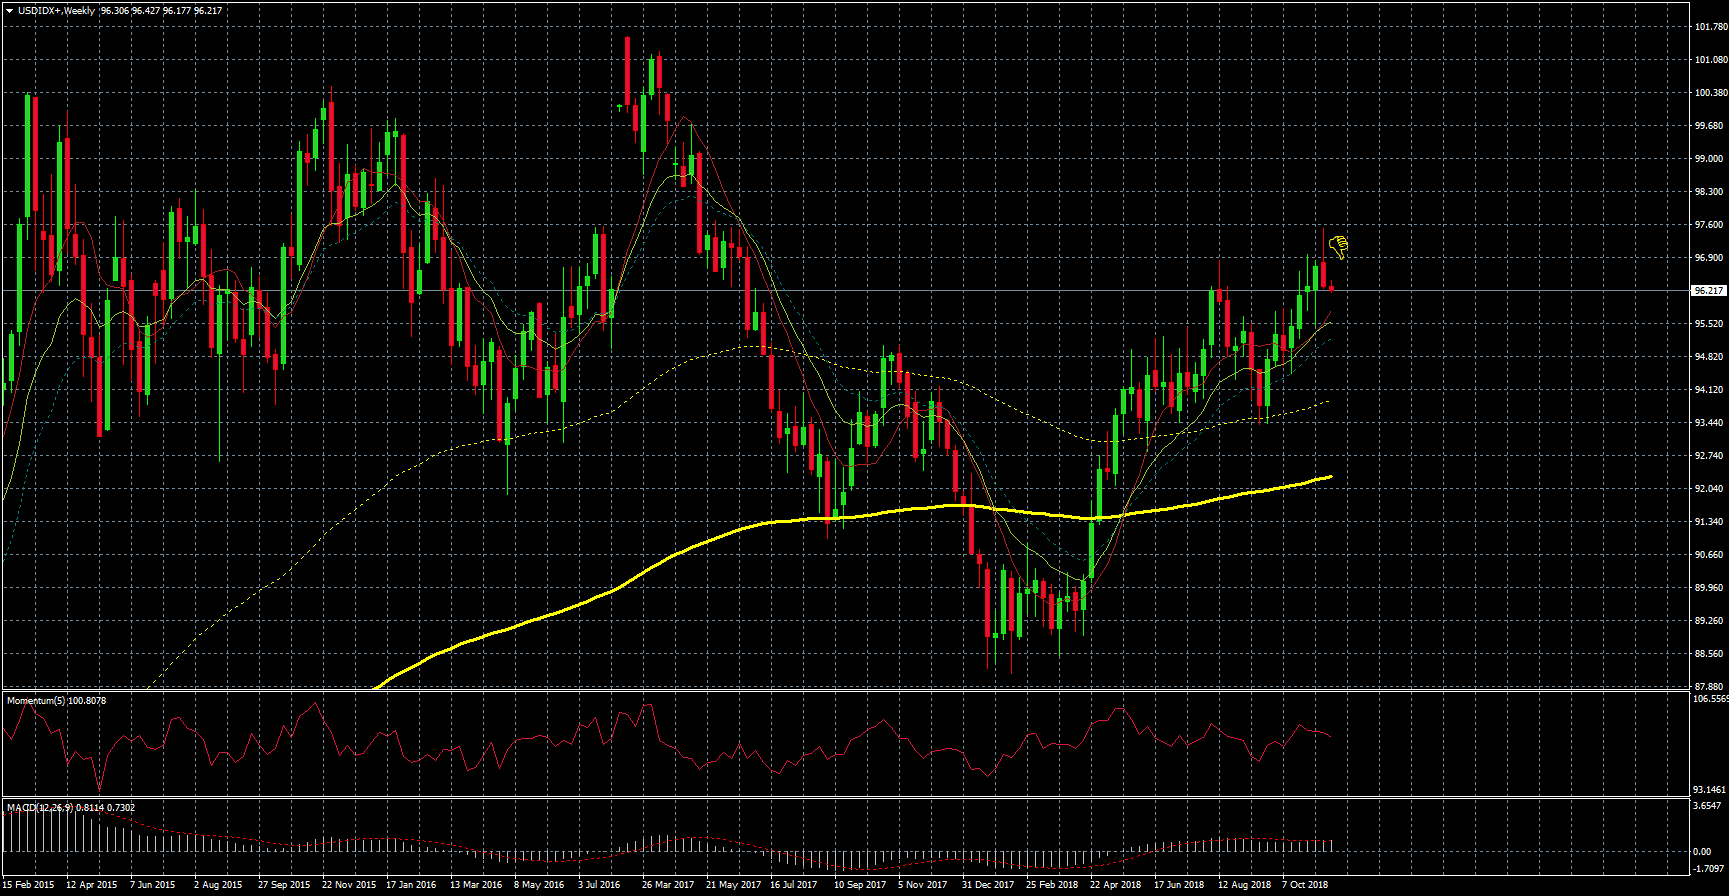Click the 92.040 price scale value
Viewport: 1729px width, 896px height.
[1709, 489]
